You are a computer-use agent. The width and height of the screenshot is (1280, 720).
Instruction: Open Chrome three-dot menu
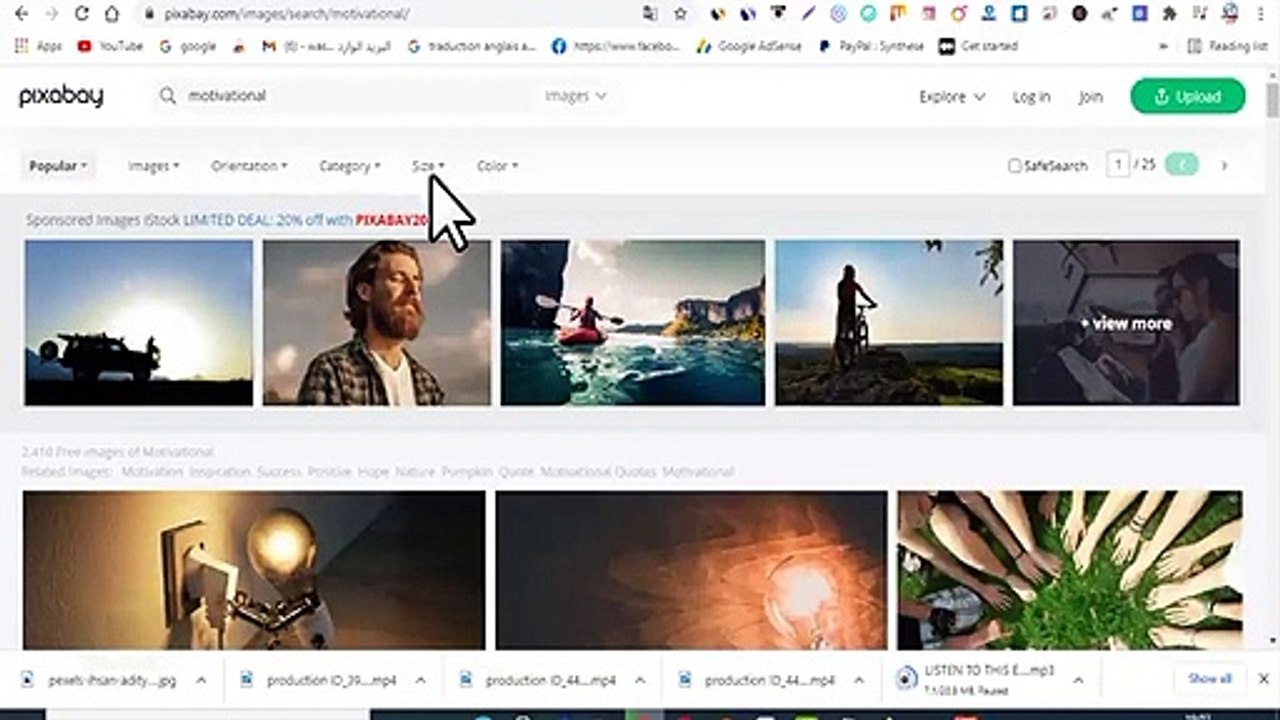1260,14
